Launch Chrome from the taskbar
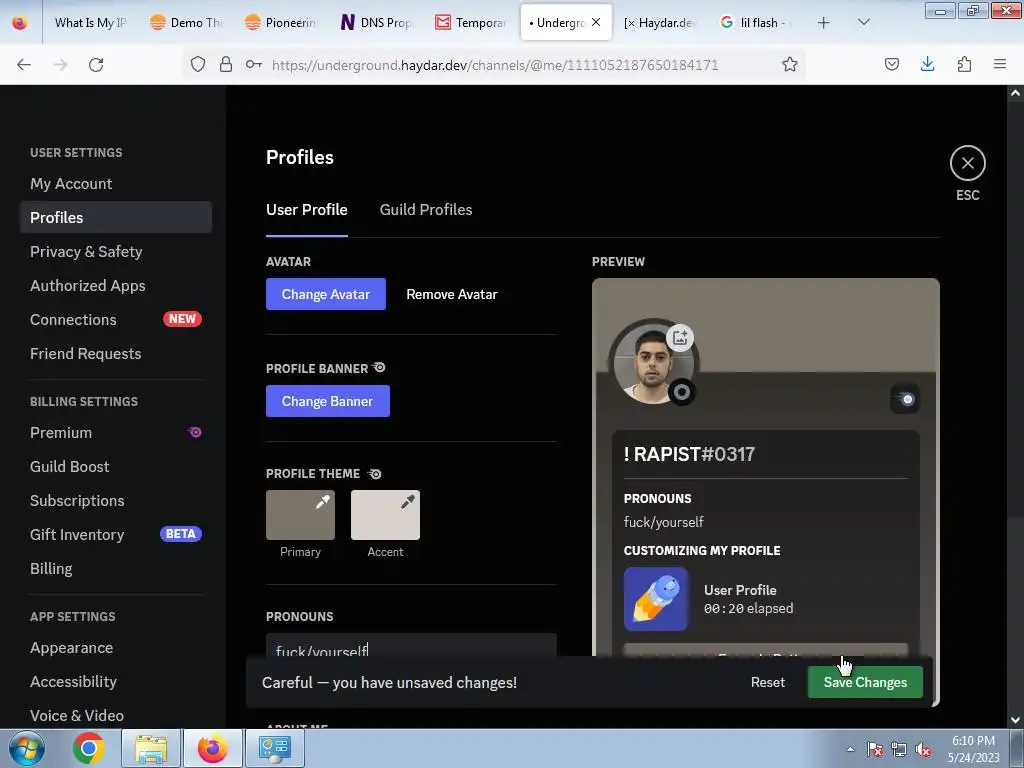The image size is (1024, 768). tap(88, 748)
